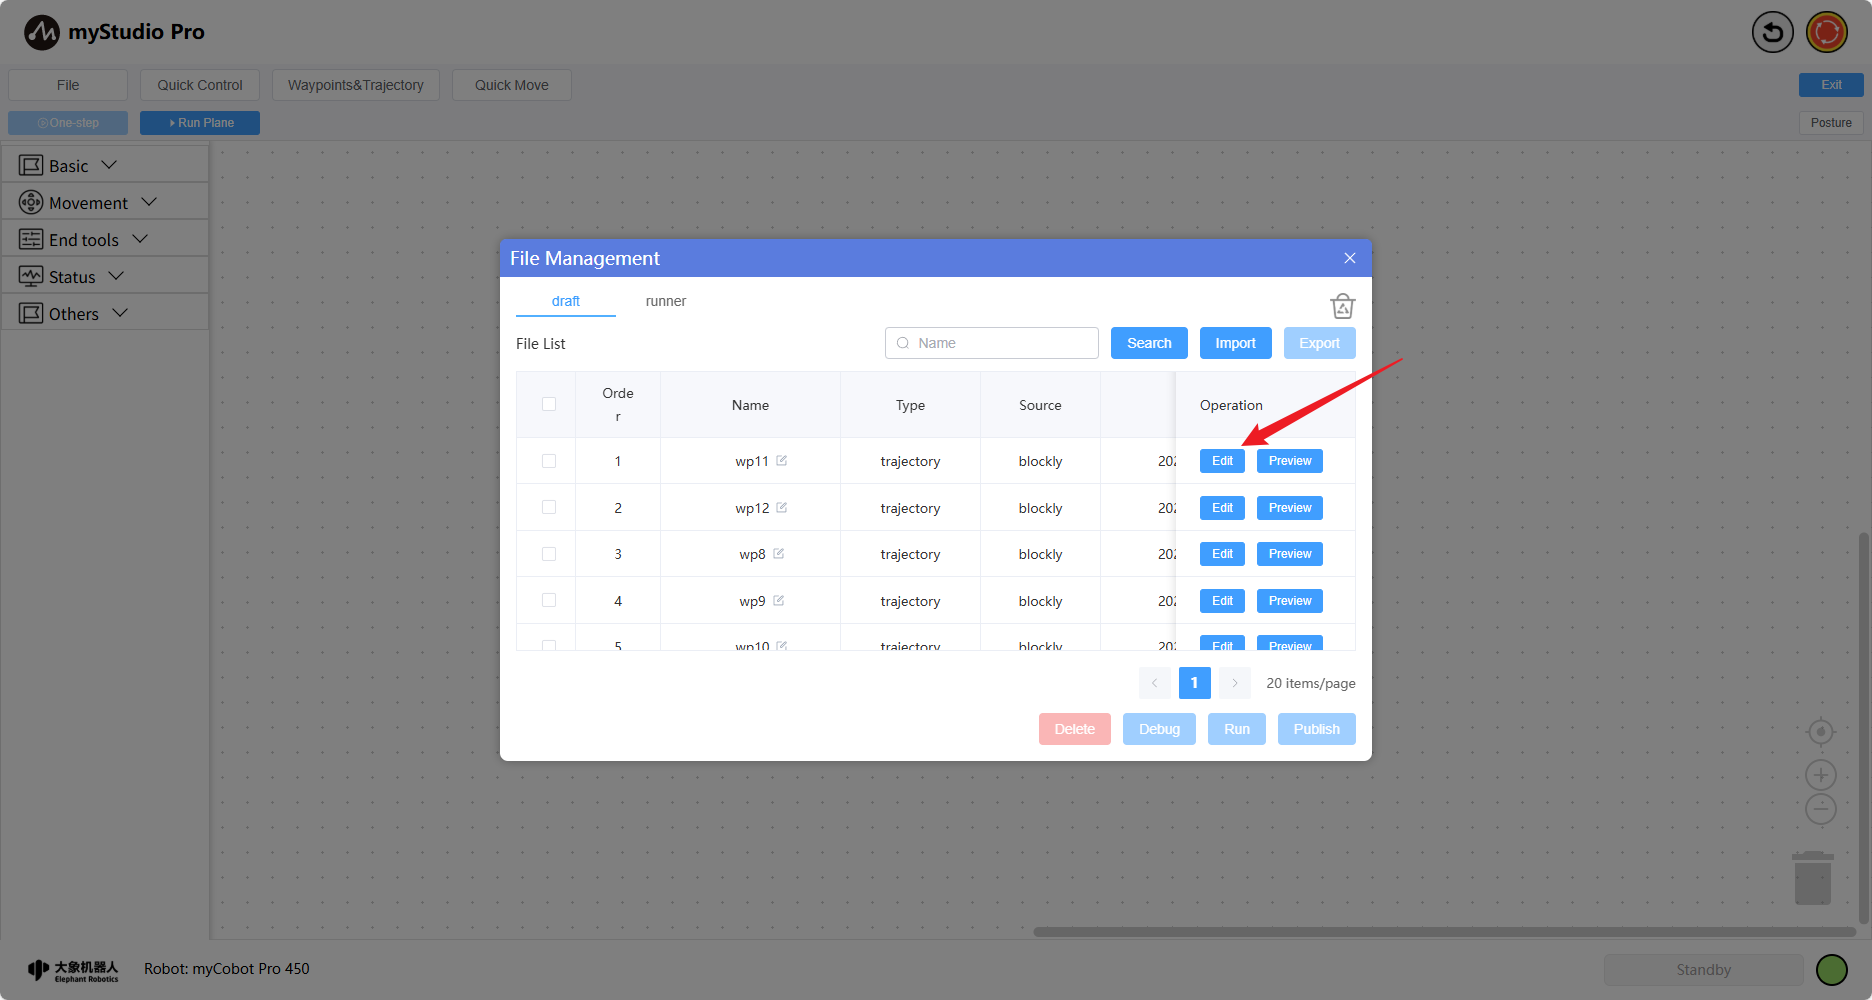The height and width of the screenshot is (1000, 1872).
Task: Toggle the select-all checkbox in table header
Action: pos(549,404)
